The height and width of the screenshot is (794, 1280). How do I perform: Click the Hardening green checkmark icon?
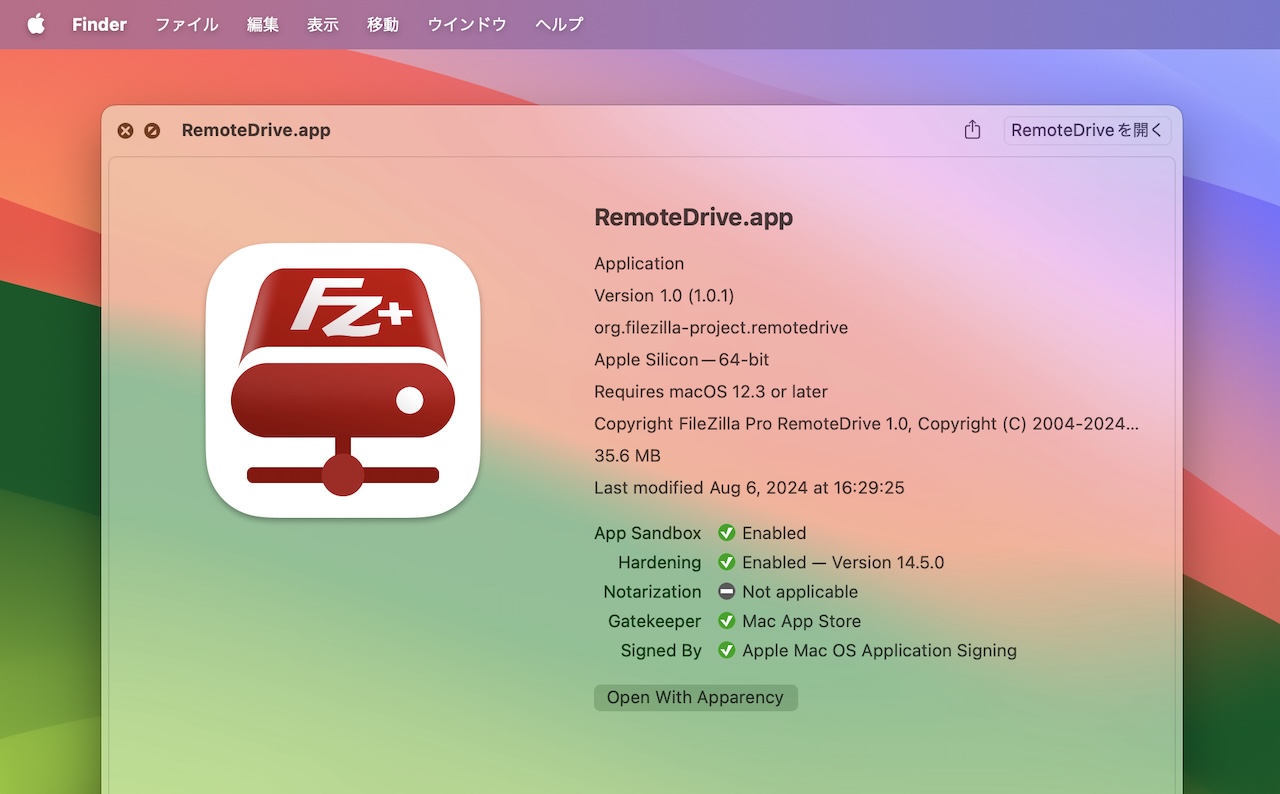[x=727, y=562]
